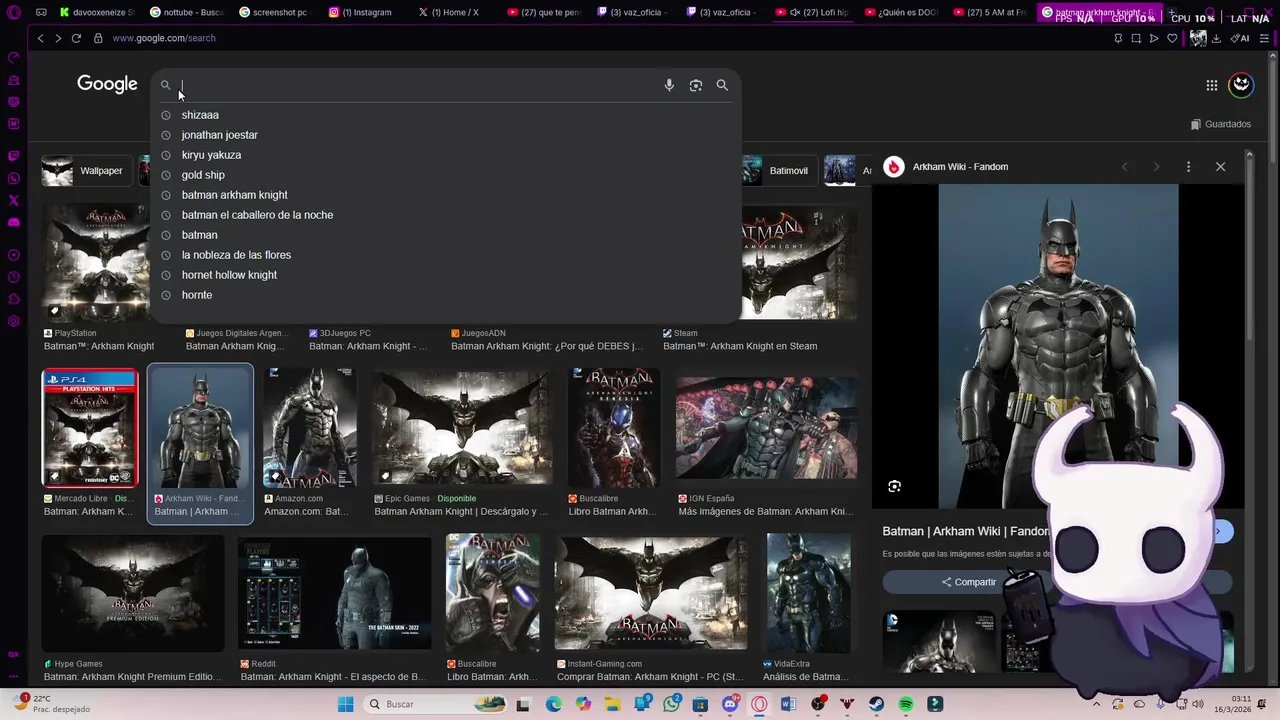This screenshot has width=1280, height=720.
Task: Go to next image in preview panel
Action: [1156, 167]
